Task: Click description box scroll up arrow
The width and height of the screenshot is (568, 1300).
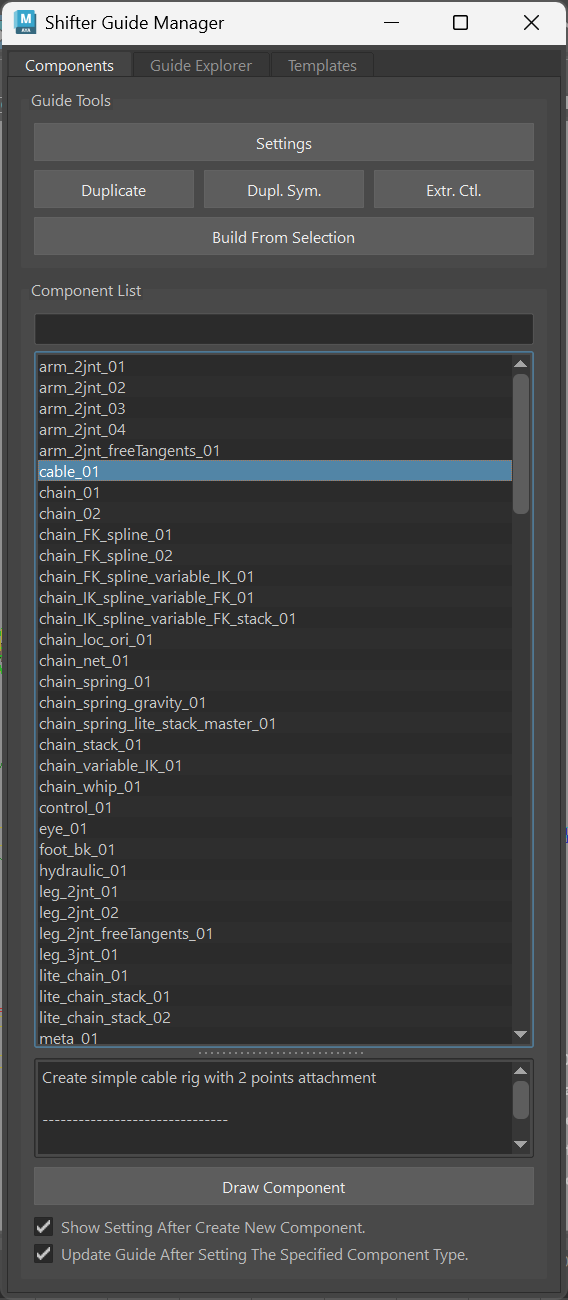Action: tap(521, 1071)
